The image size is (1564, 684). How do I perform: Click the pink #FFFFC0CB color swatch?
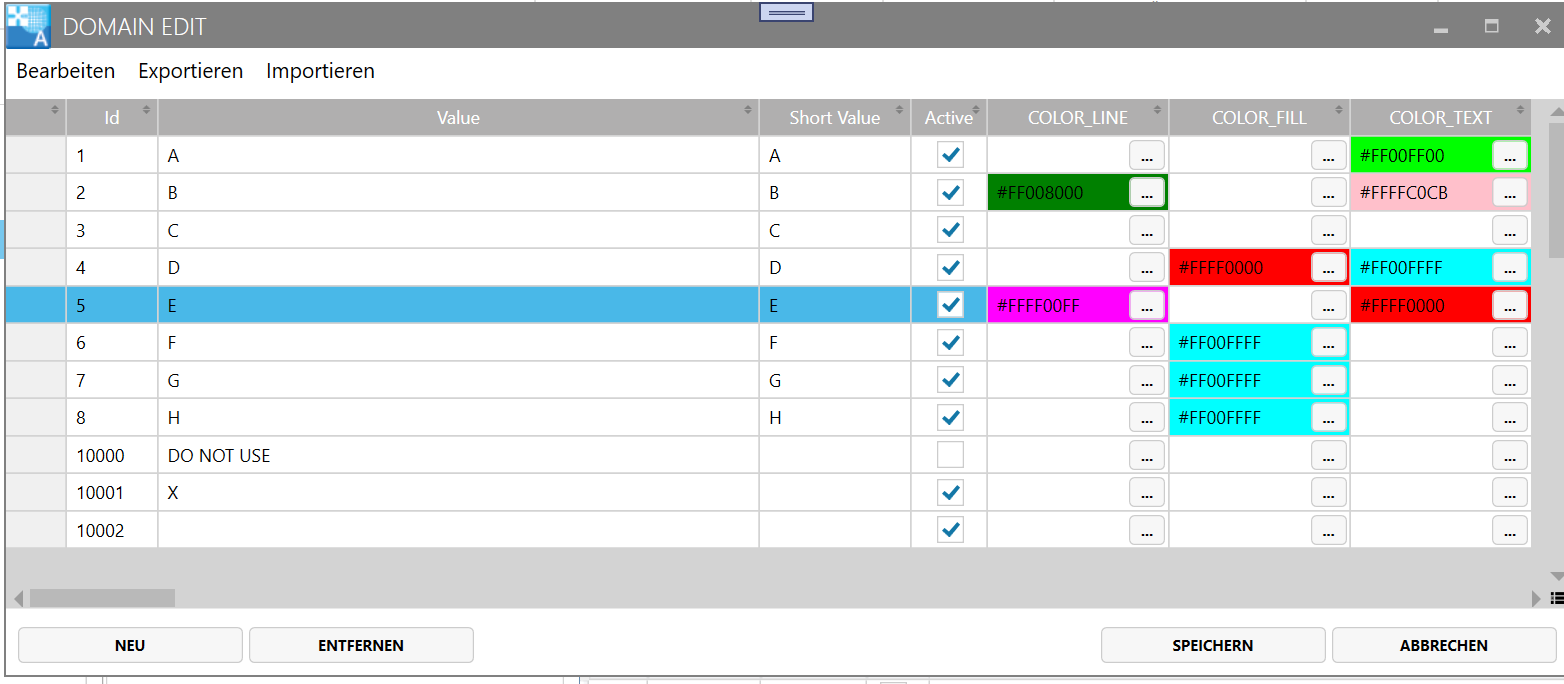[x=1418, y=193]
